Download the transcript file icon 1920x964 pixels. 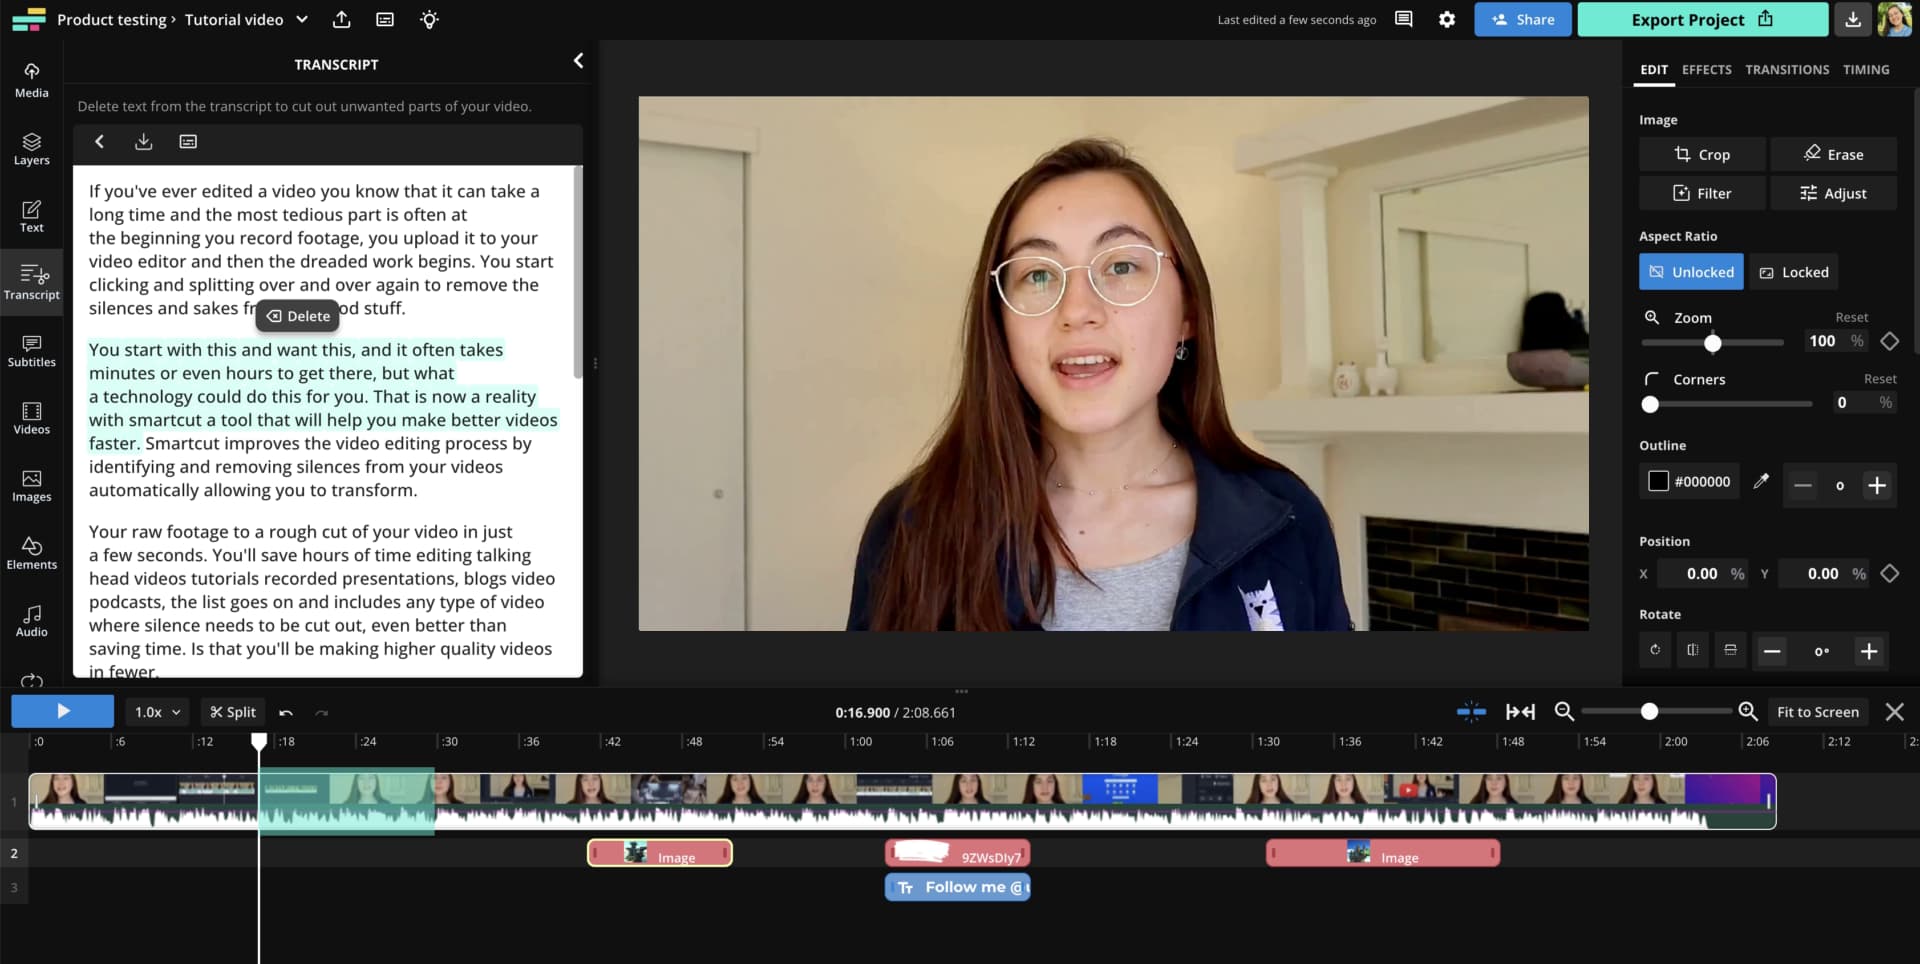click(144, 142)
